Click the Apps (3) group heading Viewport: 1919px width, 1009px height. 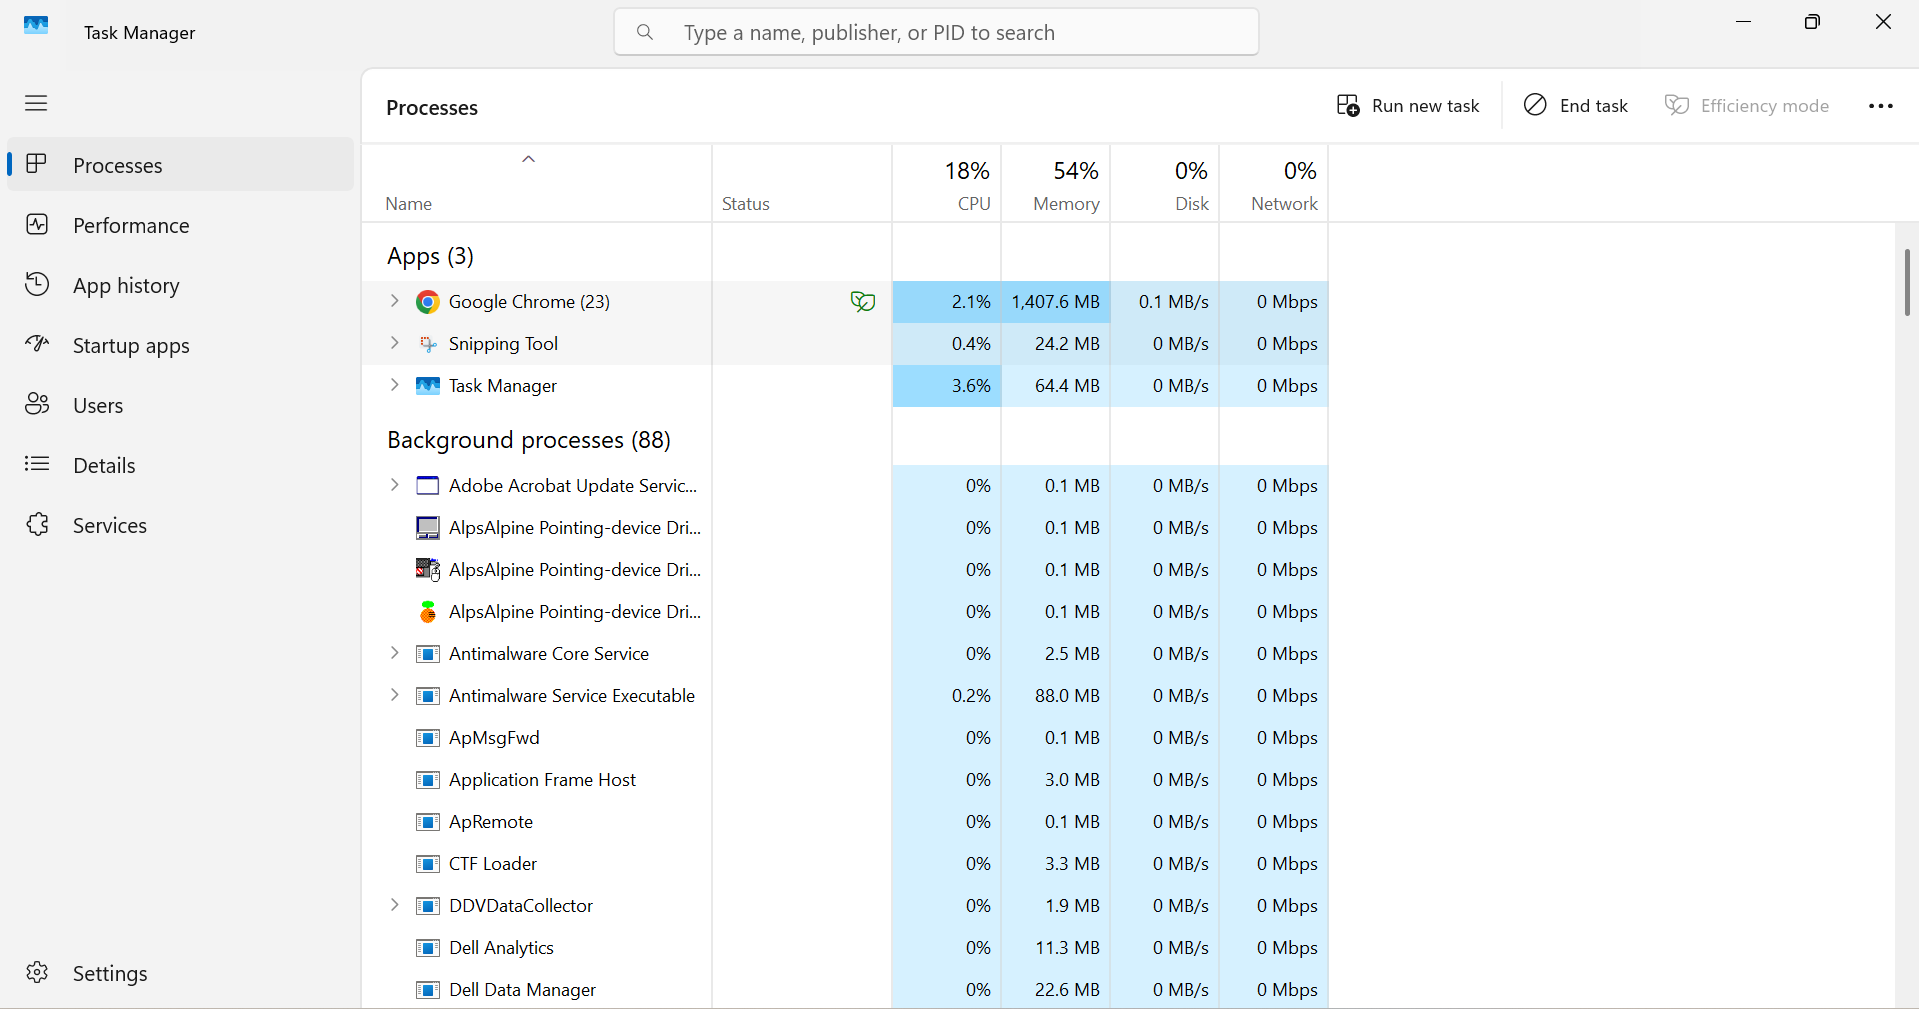click(431, 256)
